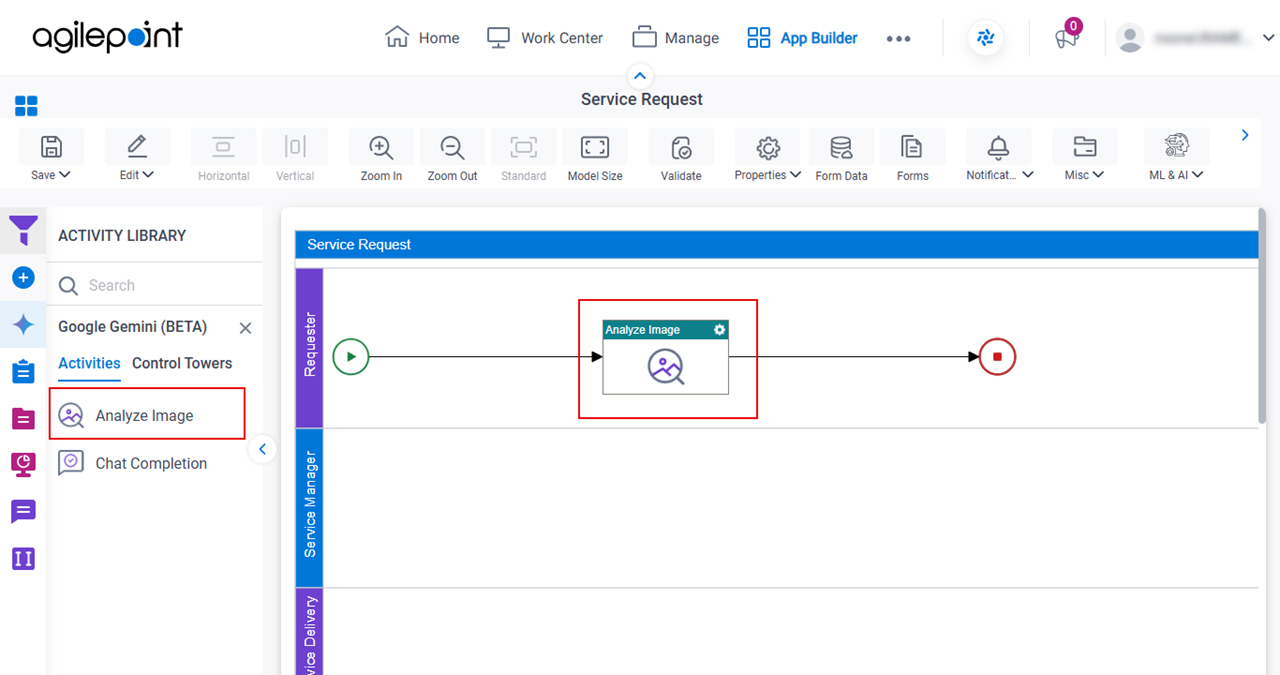Click the agilepoint logo

(108, 38)
